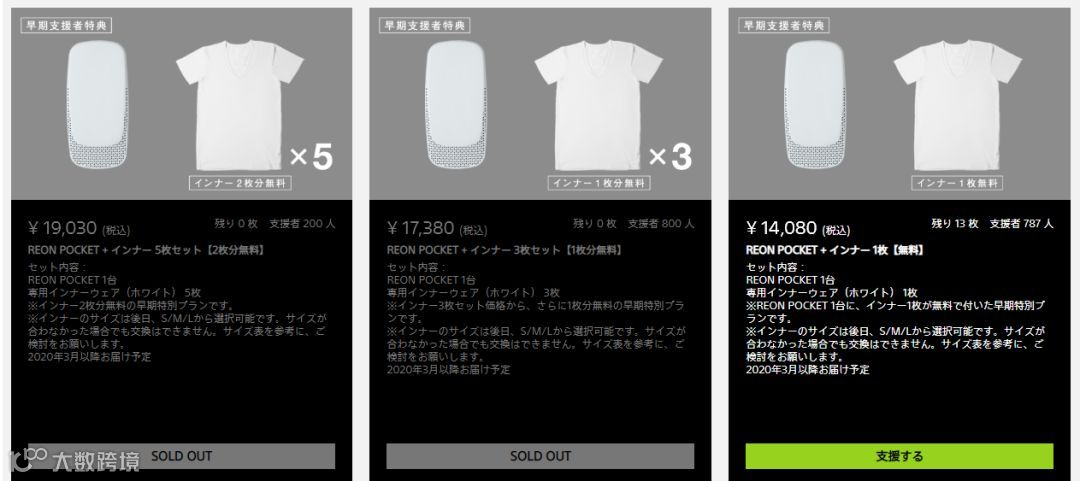Select REON POCKET device image in second card
The width and height of the screenshot is (1080, 481).
456,104
